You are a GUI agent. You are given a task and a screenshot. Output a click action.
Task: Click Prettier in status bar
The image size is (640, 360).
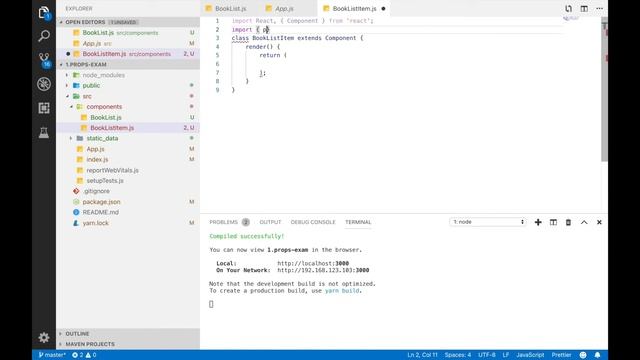(561, 355)
